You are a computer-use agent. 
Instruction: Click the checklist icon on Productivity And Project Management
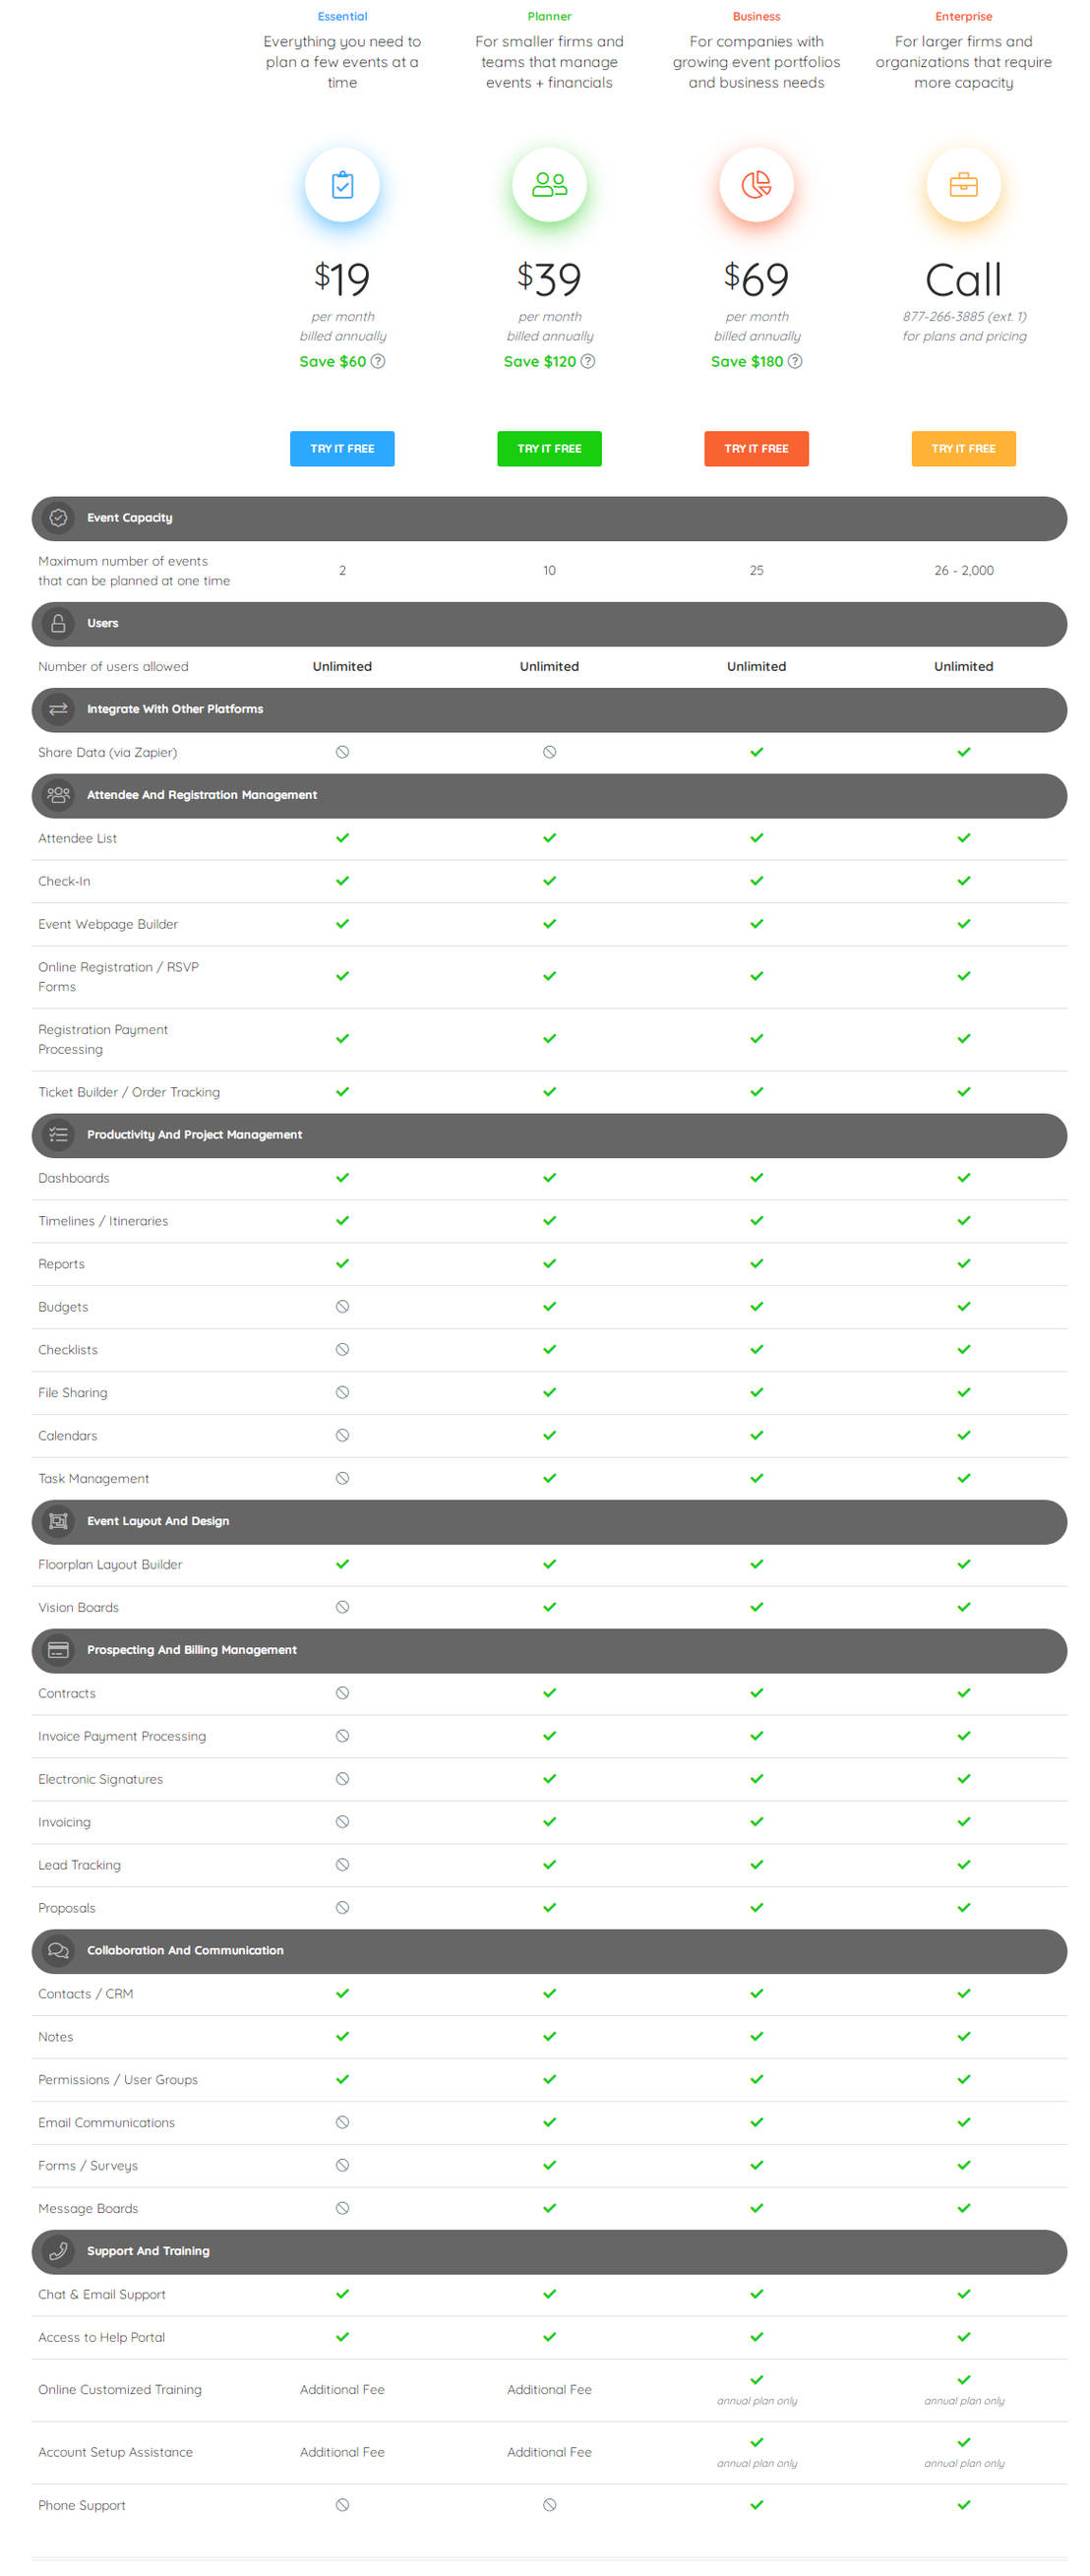tap(58, 1135)
